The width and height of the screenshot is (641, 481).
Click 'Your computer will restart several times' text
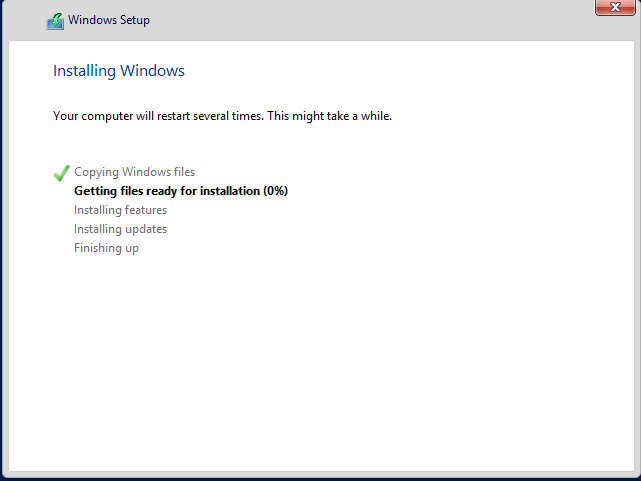pos(158,116)
